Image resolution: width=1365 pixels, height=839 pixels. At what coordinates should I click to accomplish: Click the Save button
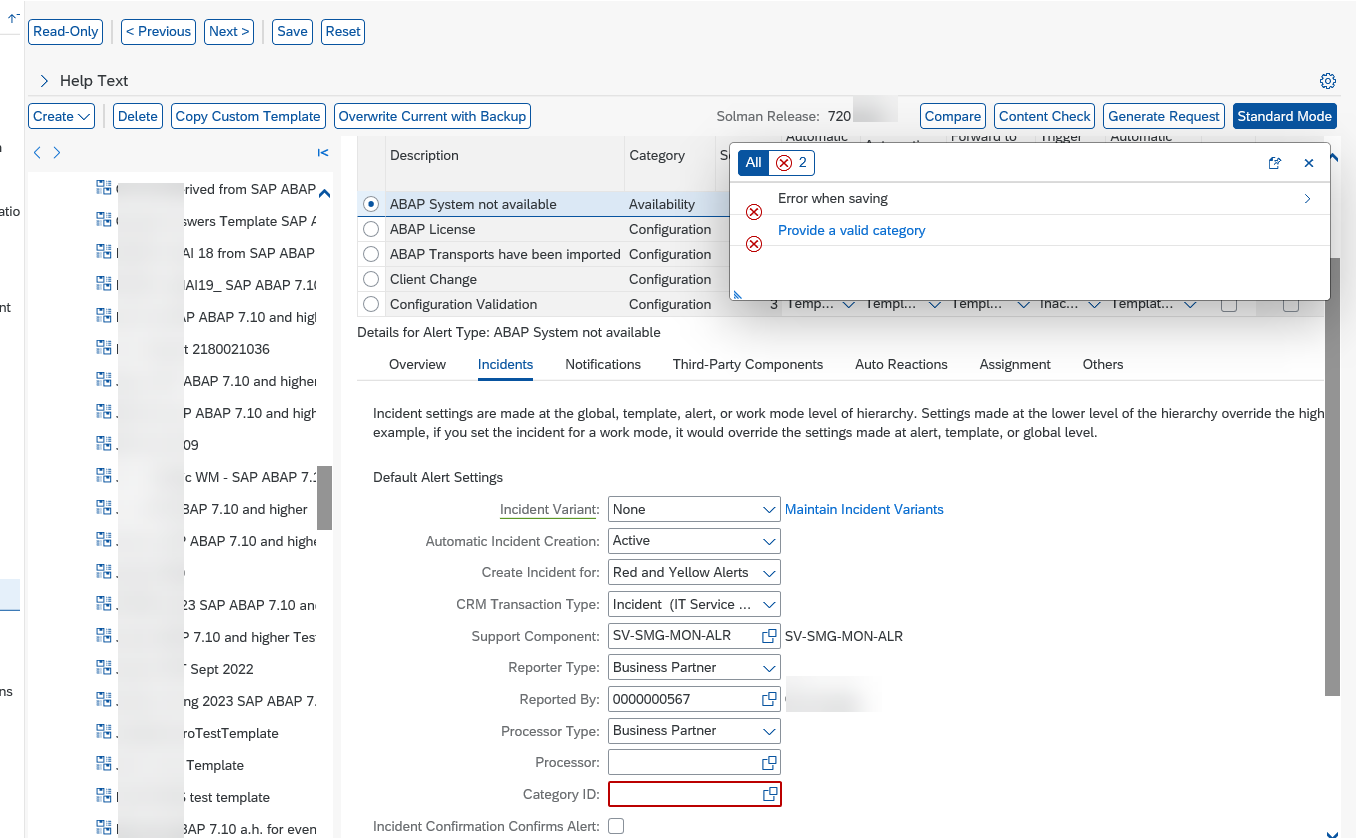click(292, 31)
